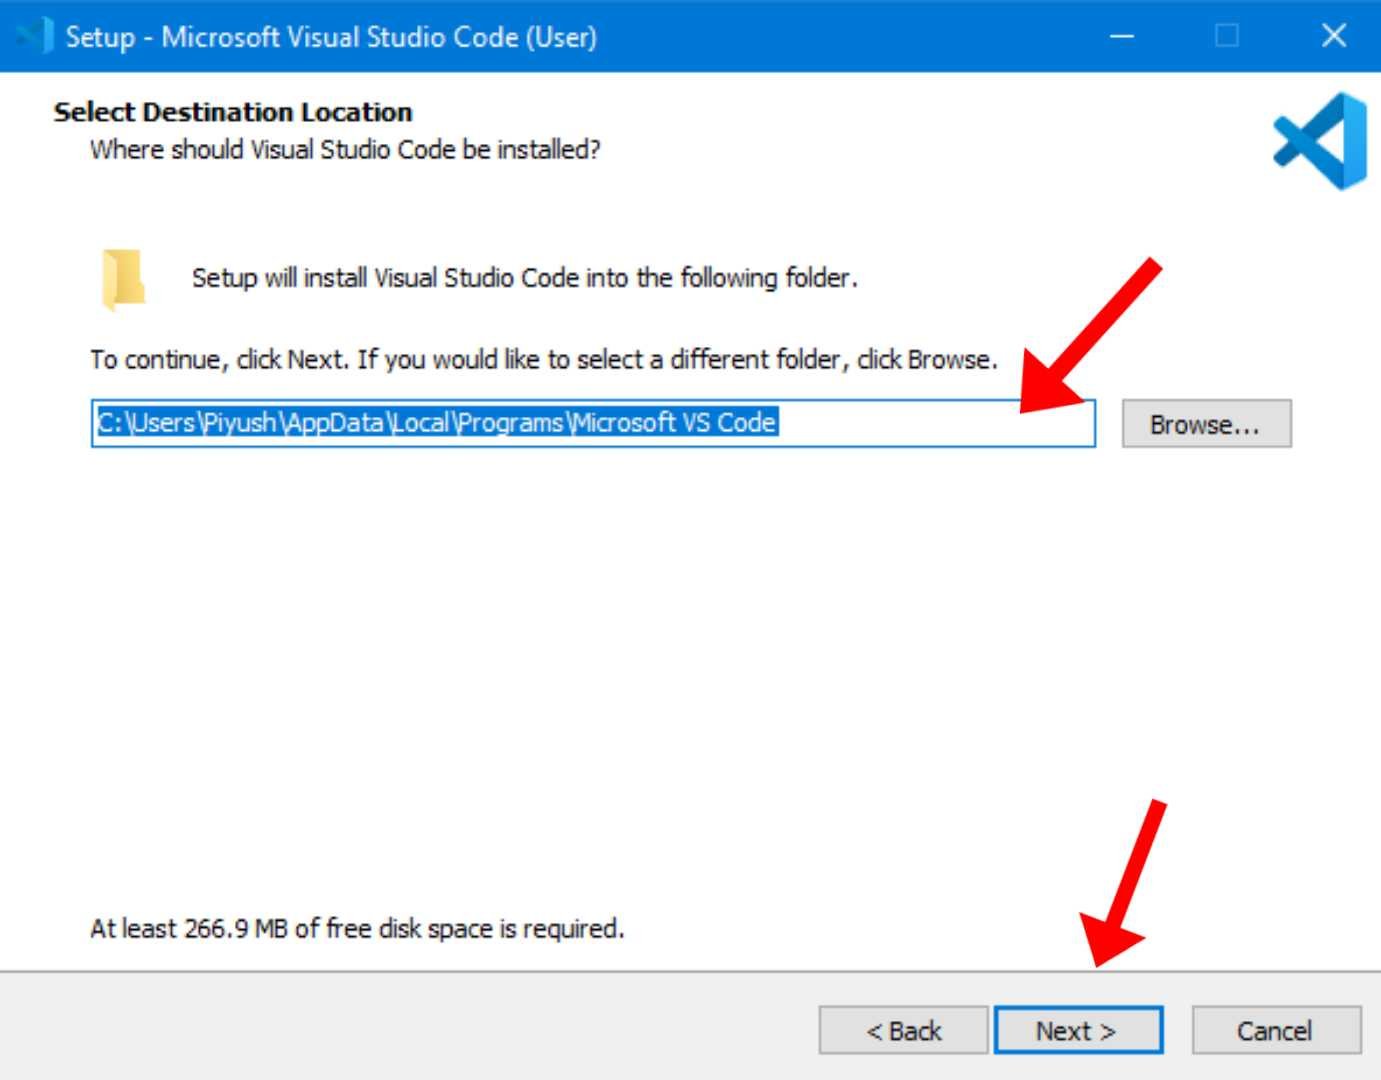Viewport: 1381px width, 1080px height.
Task: Click the VS Code icon in title bar
Action: pos(33,36)
